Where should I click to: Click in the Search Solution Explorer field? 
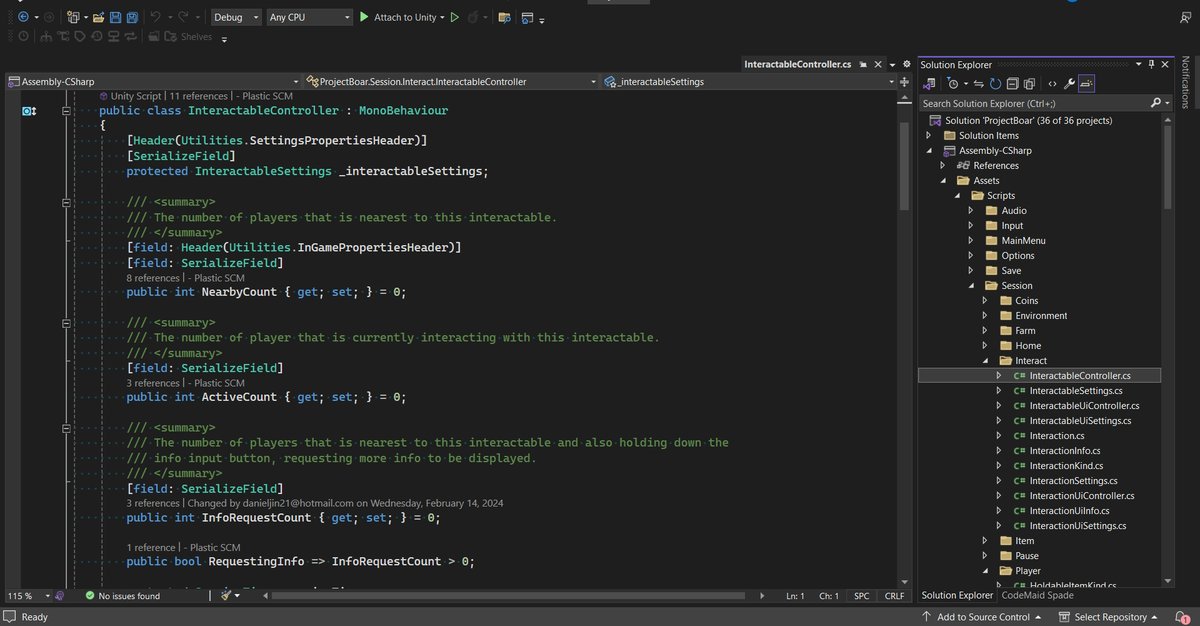pos(1035,103)
